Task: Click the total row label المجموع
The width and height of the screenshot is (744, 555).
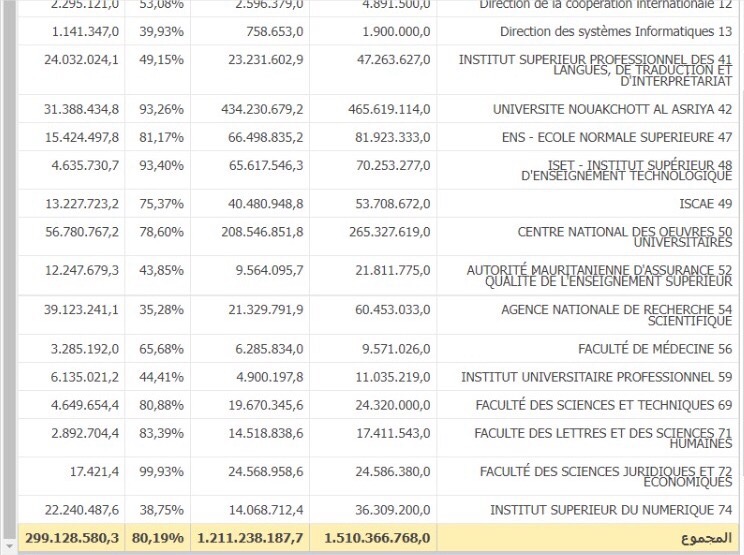Action: click(x=707, y=538)
